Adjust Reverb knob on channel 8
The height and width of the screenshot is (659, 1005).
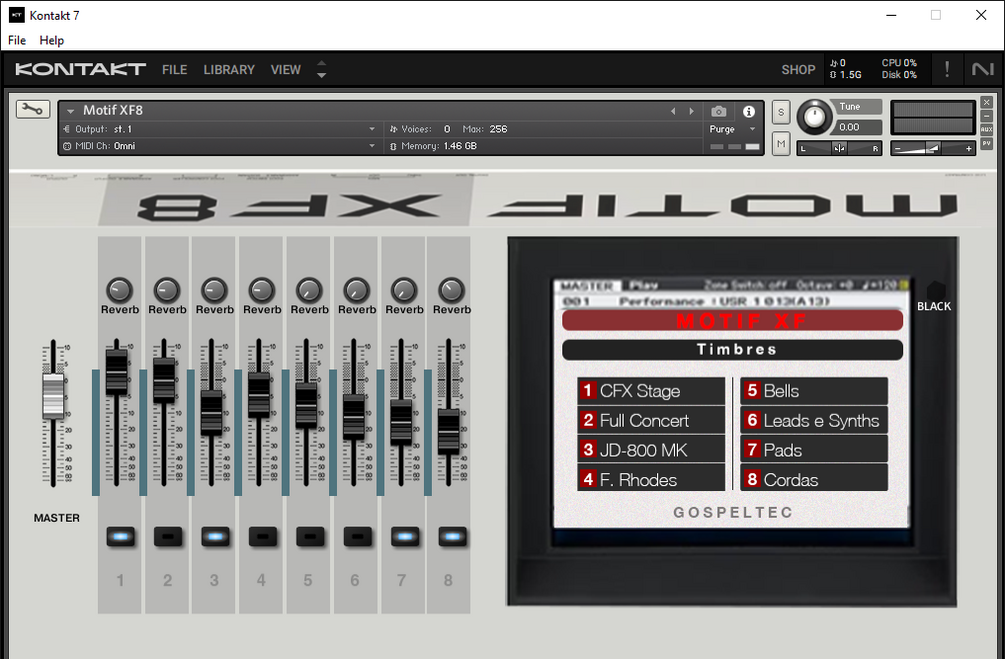pyautogui.click(x=451, y=290)
